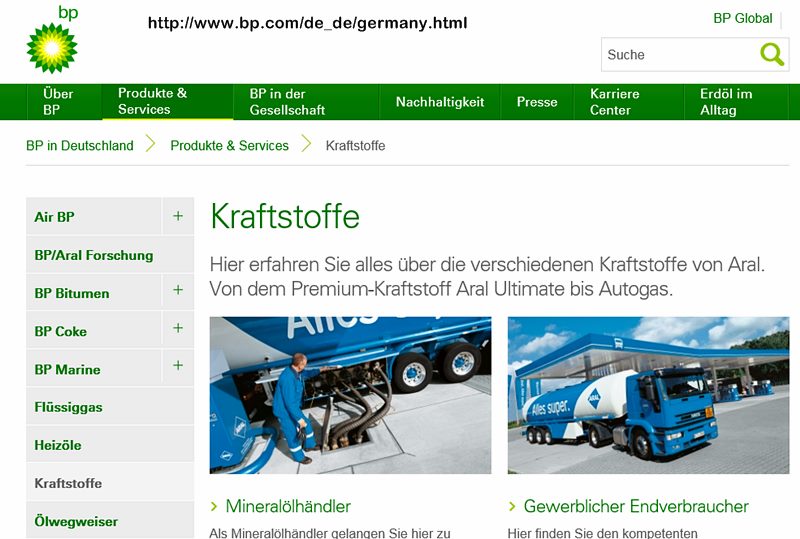The height and width of the screenshot is (539, 800).
Task: Open Erdöl im Alltag menu
Action: point(726,102)
